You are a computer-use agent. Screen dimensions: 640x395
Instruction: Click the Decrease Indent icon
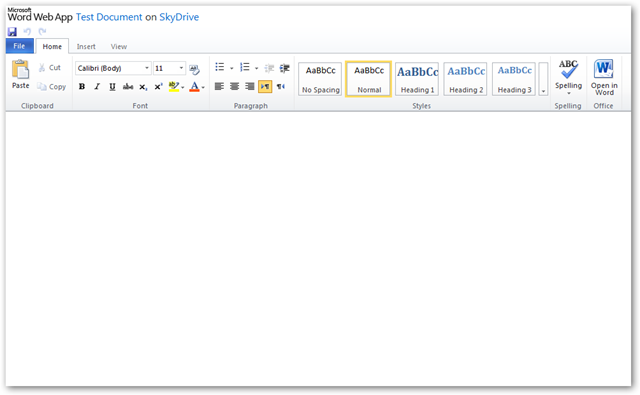click(269, 68)
